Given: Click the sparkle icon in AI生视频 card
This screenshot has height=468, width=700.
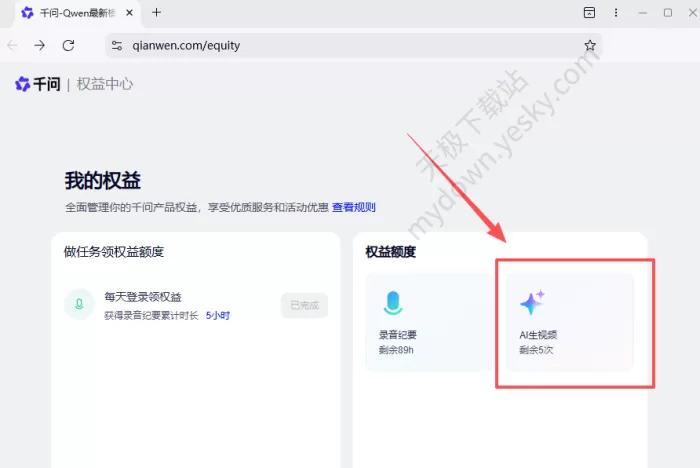Looking at the screenshot, I should (x=532, y=302).
